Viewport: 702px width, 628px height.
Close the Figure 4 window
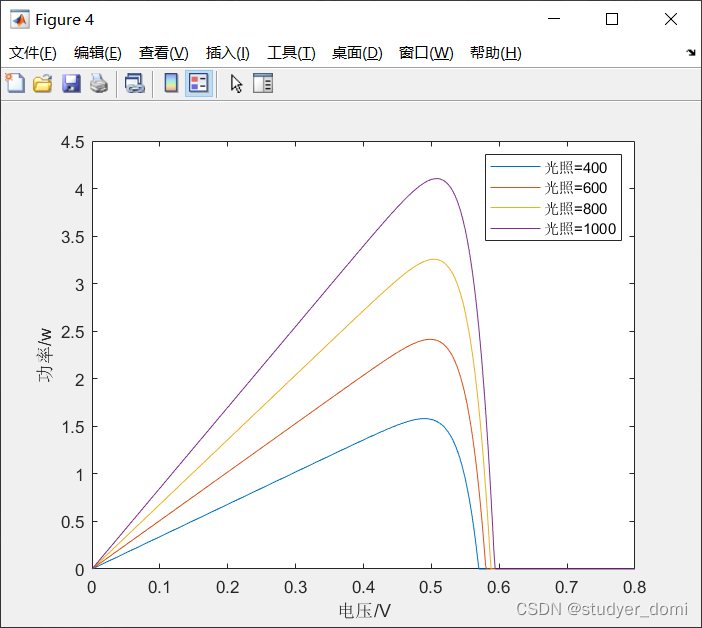[x=671, y=19]
